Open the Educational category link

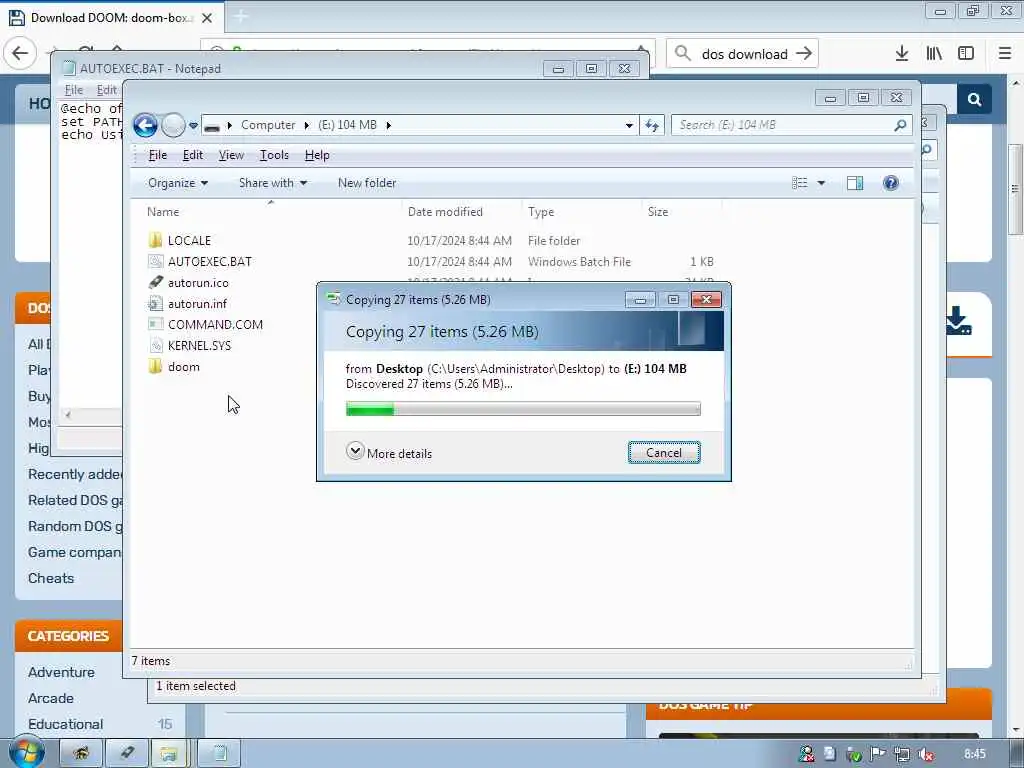click(65, 725)
